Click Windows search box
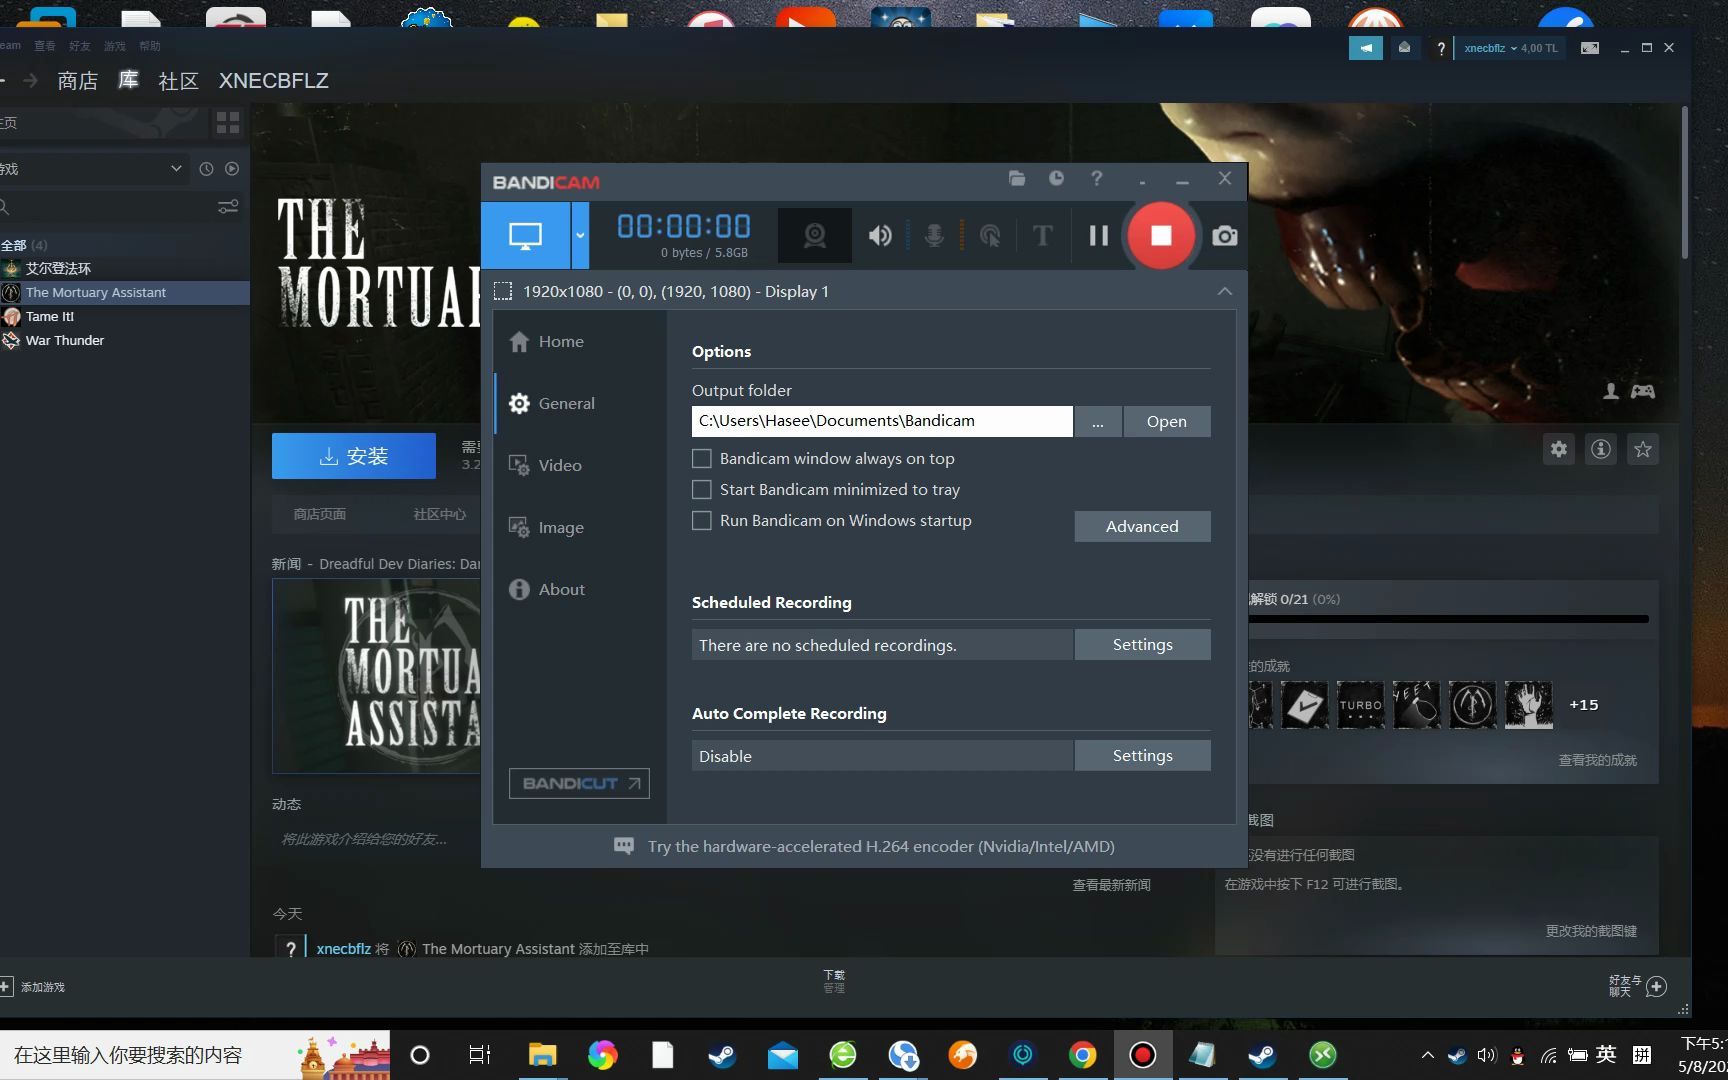The width and height of the screenshot is (1728, 1080). 195,1055
